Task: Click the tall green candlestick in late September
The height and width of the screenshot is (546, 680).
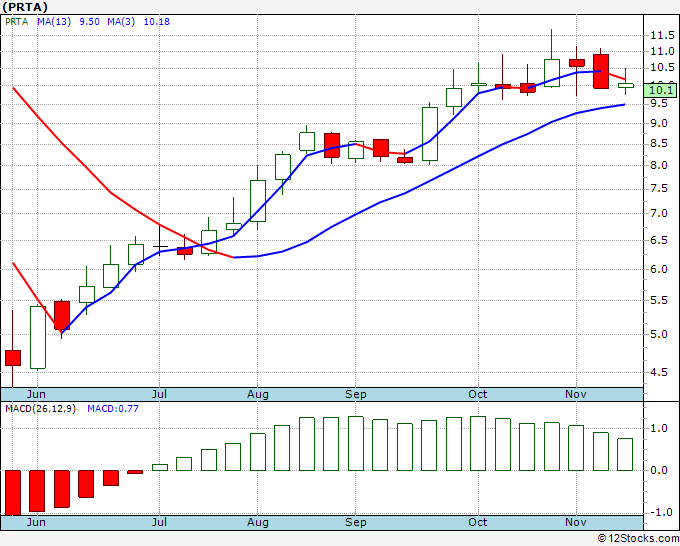Action: [x=430, y=134]
